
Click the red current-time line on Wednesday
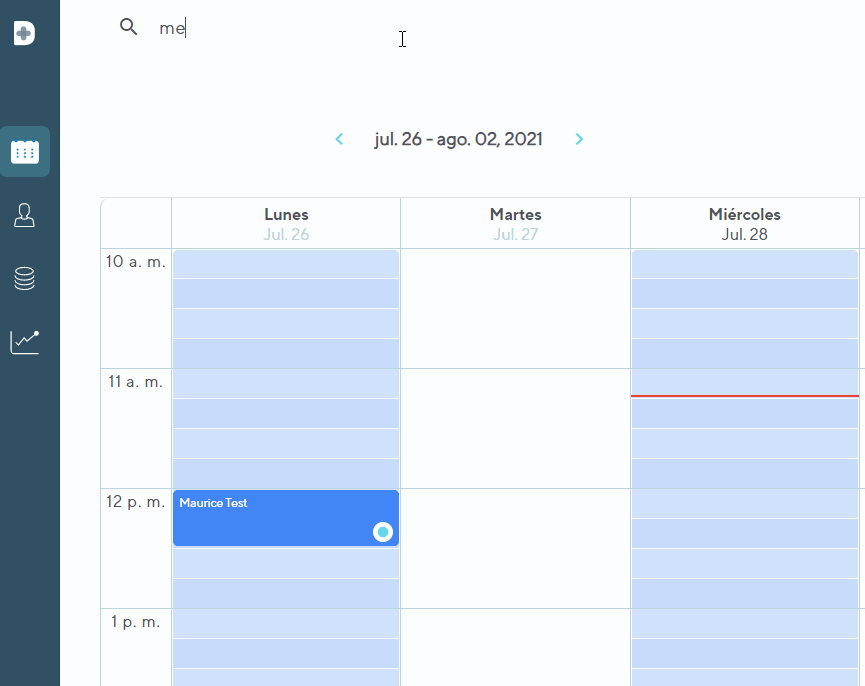744,396
